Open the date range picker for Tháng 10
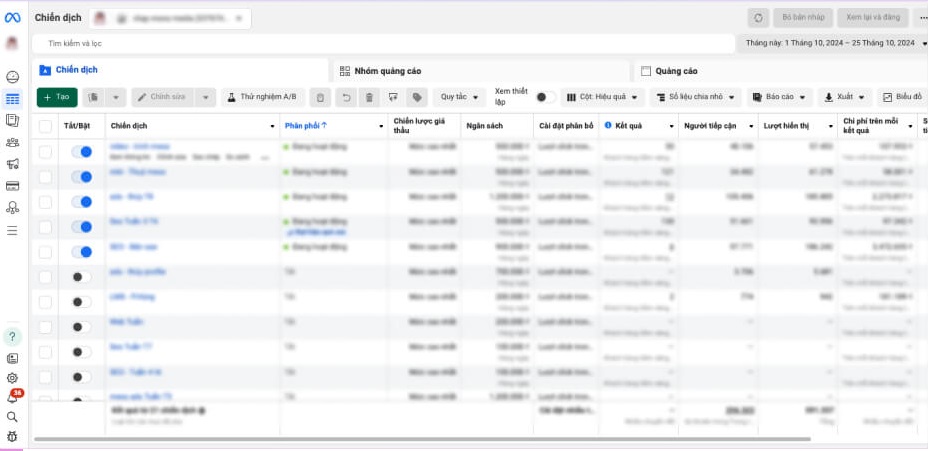The image size is (928, 451). point(832,44)
